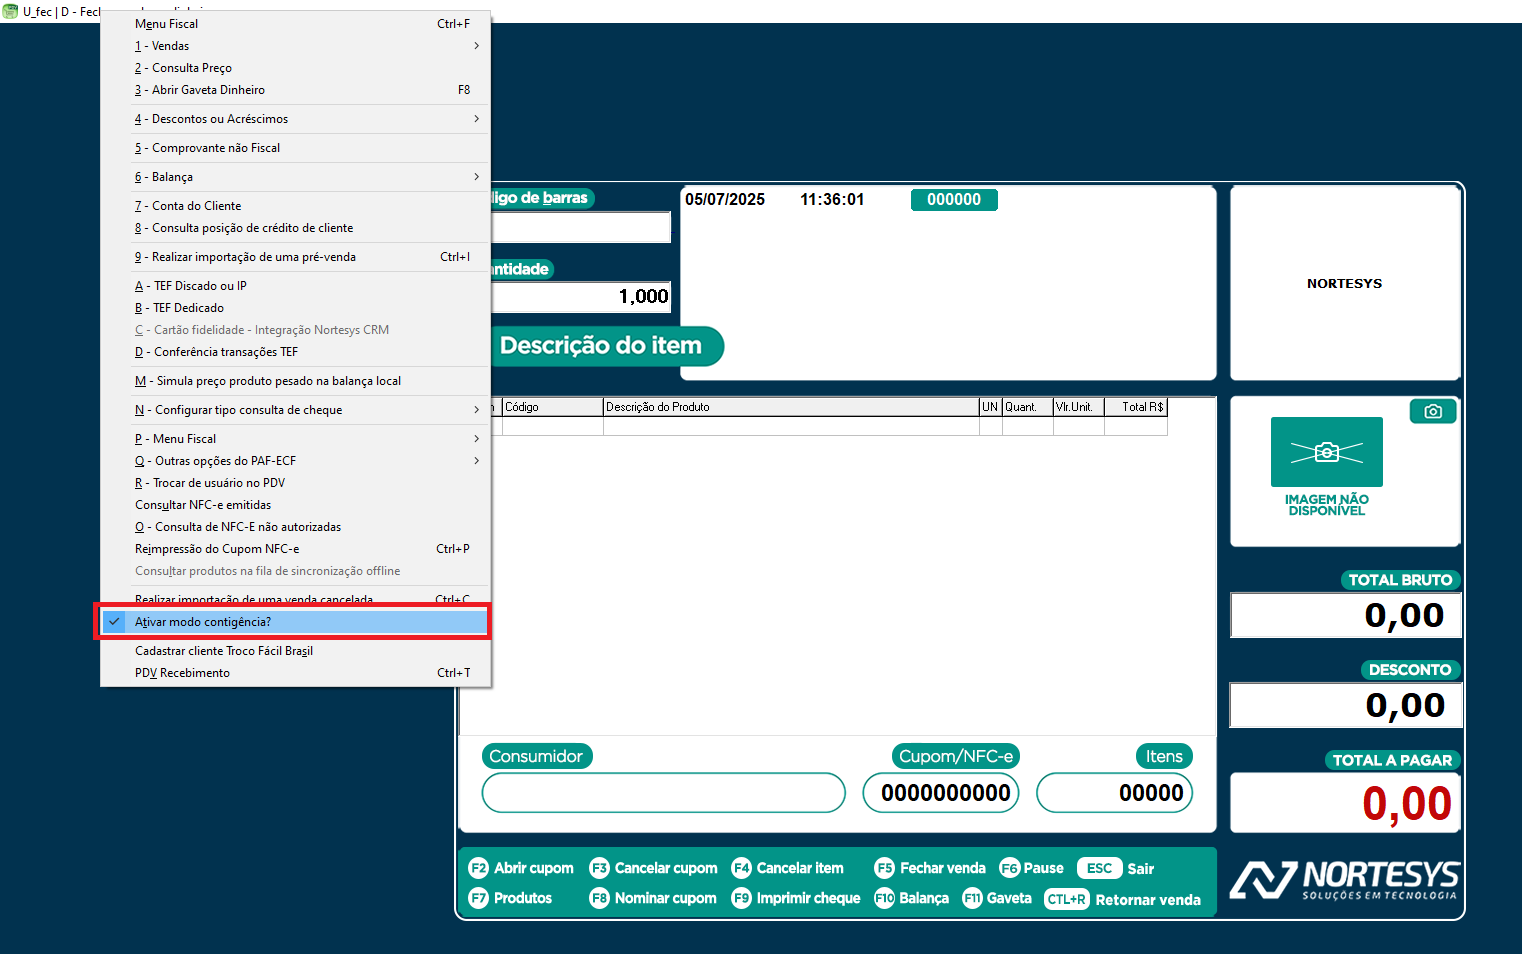Image resolution: width=1522 pixels, height=954 pixels.
Task: Click CTL+R Retornar venda button
Action: [x=1122, y=899]
